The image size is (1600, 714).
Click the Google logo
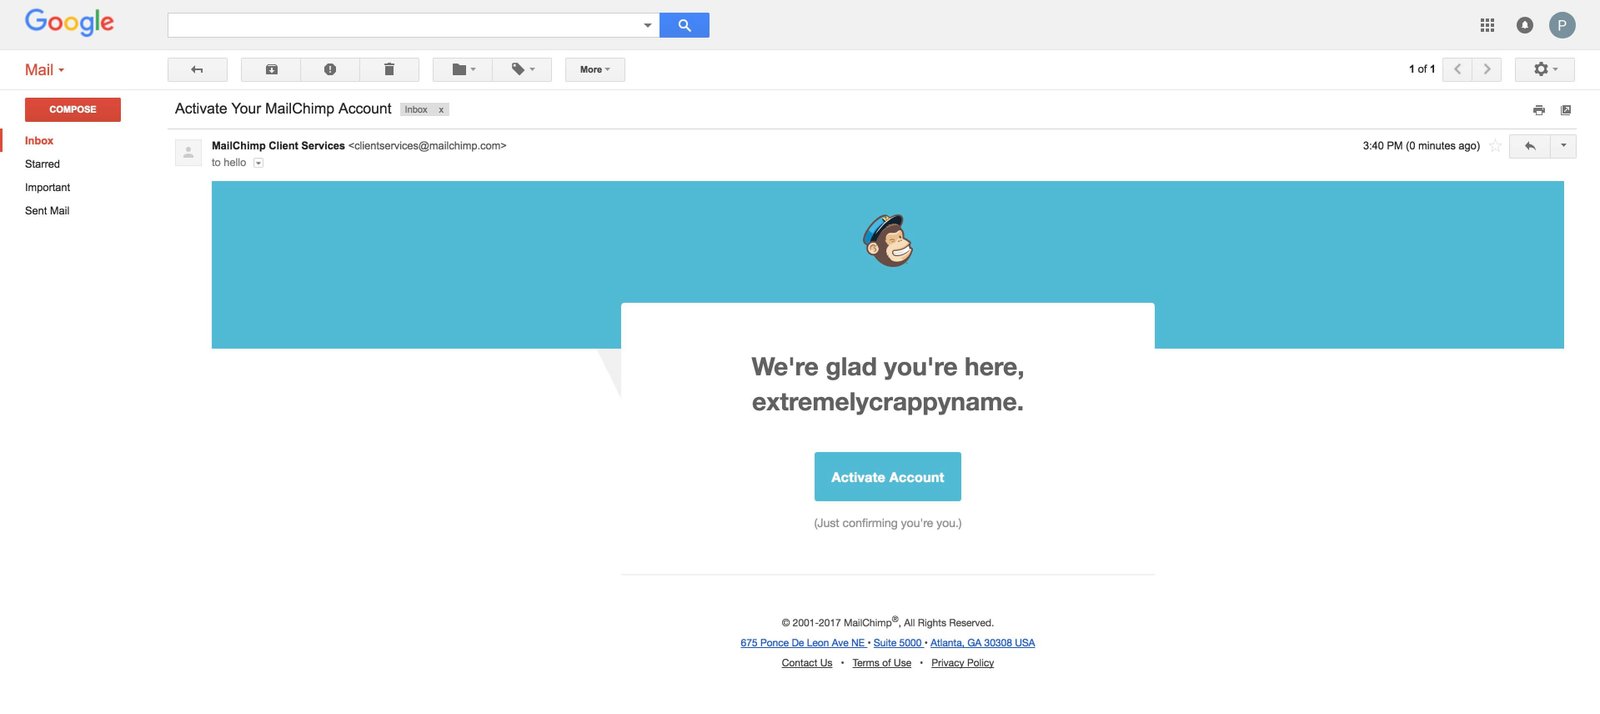click(69, 22)
